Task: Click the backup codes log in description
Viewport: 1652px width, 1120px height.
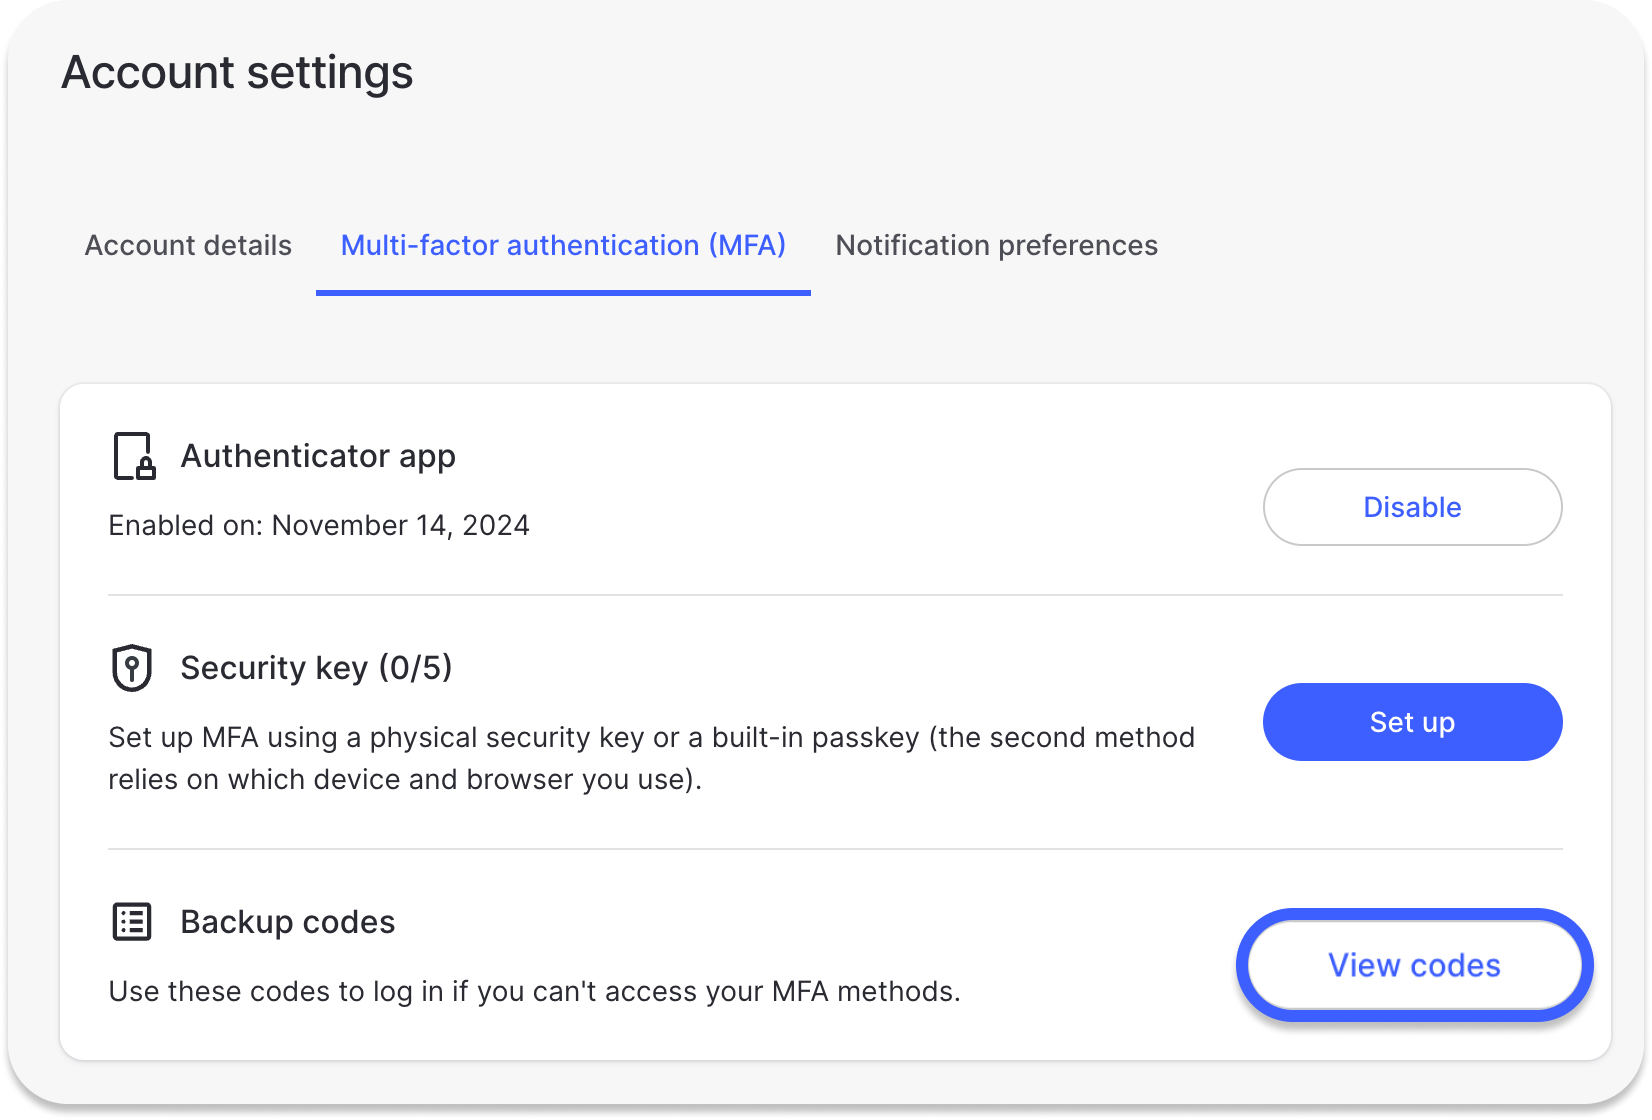Action: point(534,992)
